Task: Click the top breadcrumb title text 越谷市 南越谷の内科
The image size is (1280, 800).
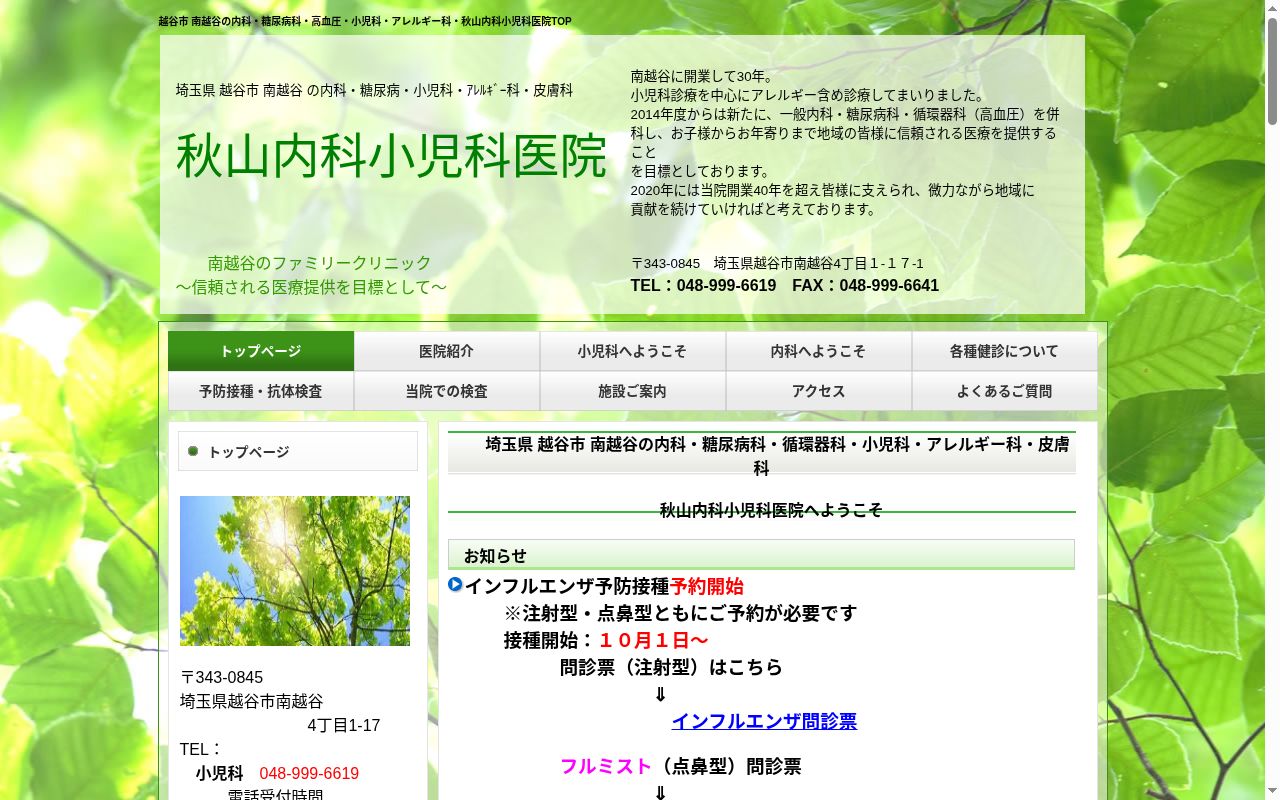Action: [365, 21]
